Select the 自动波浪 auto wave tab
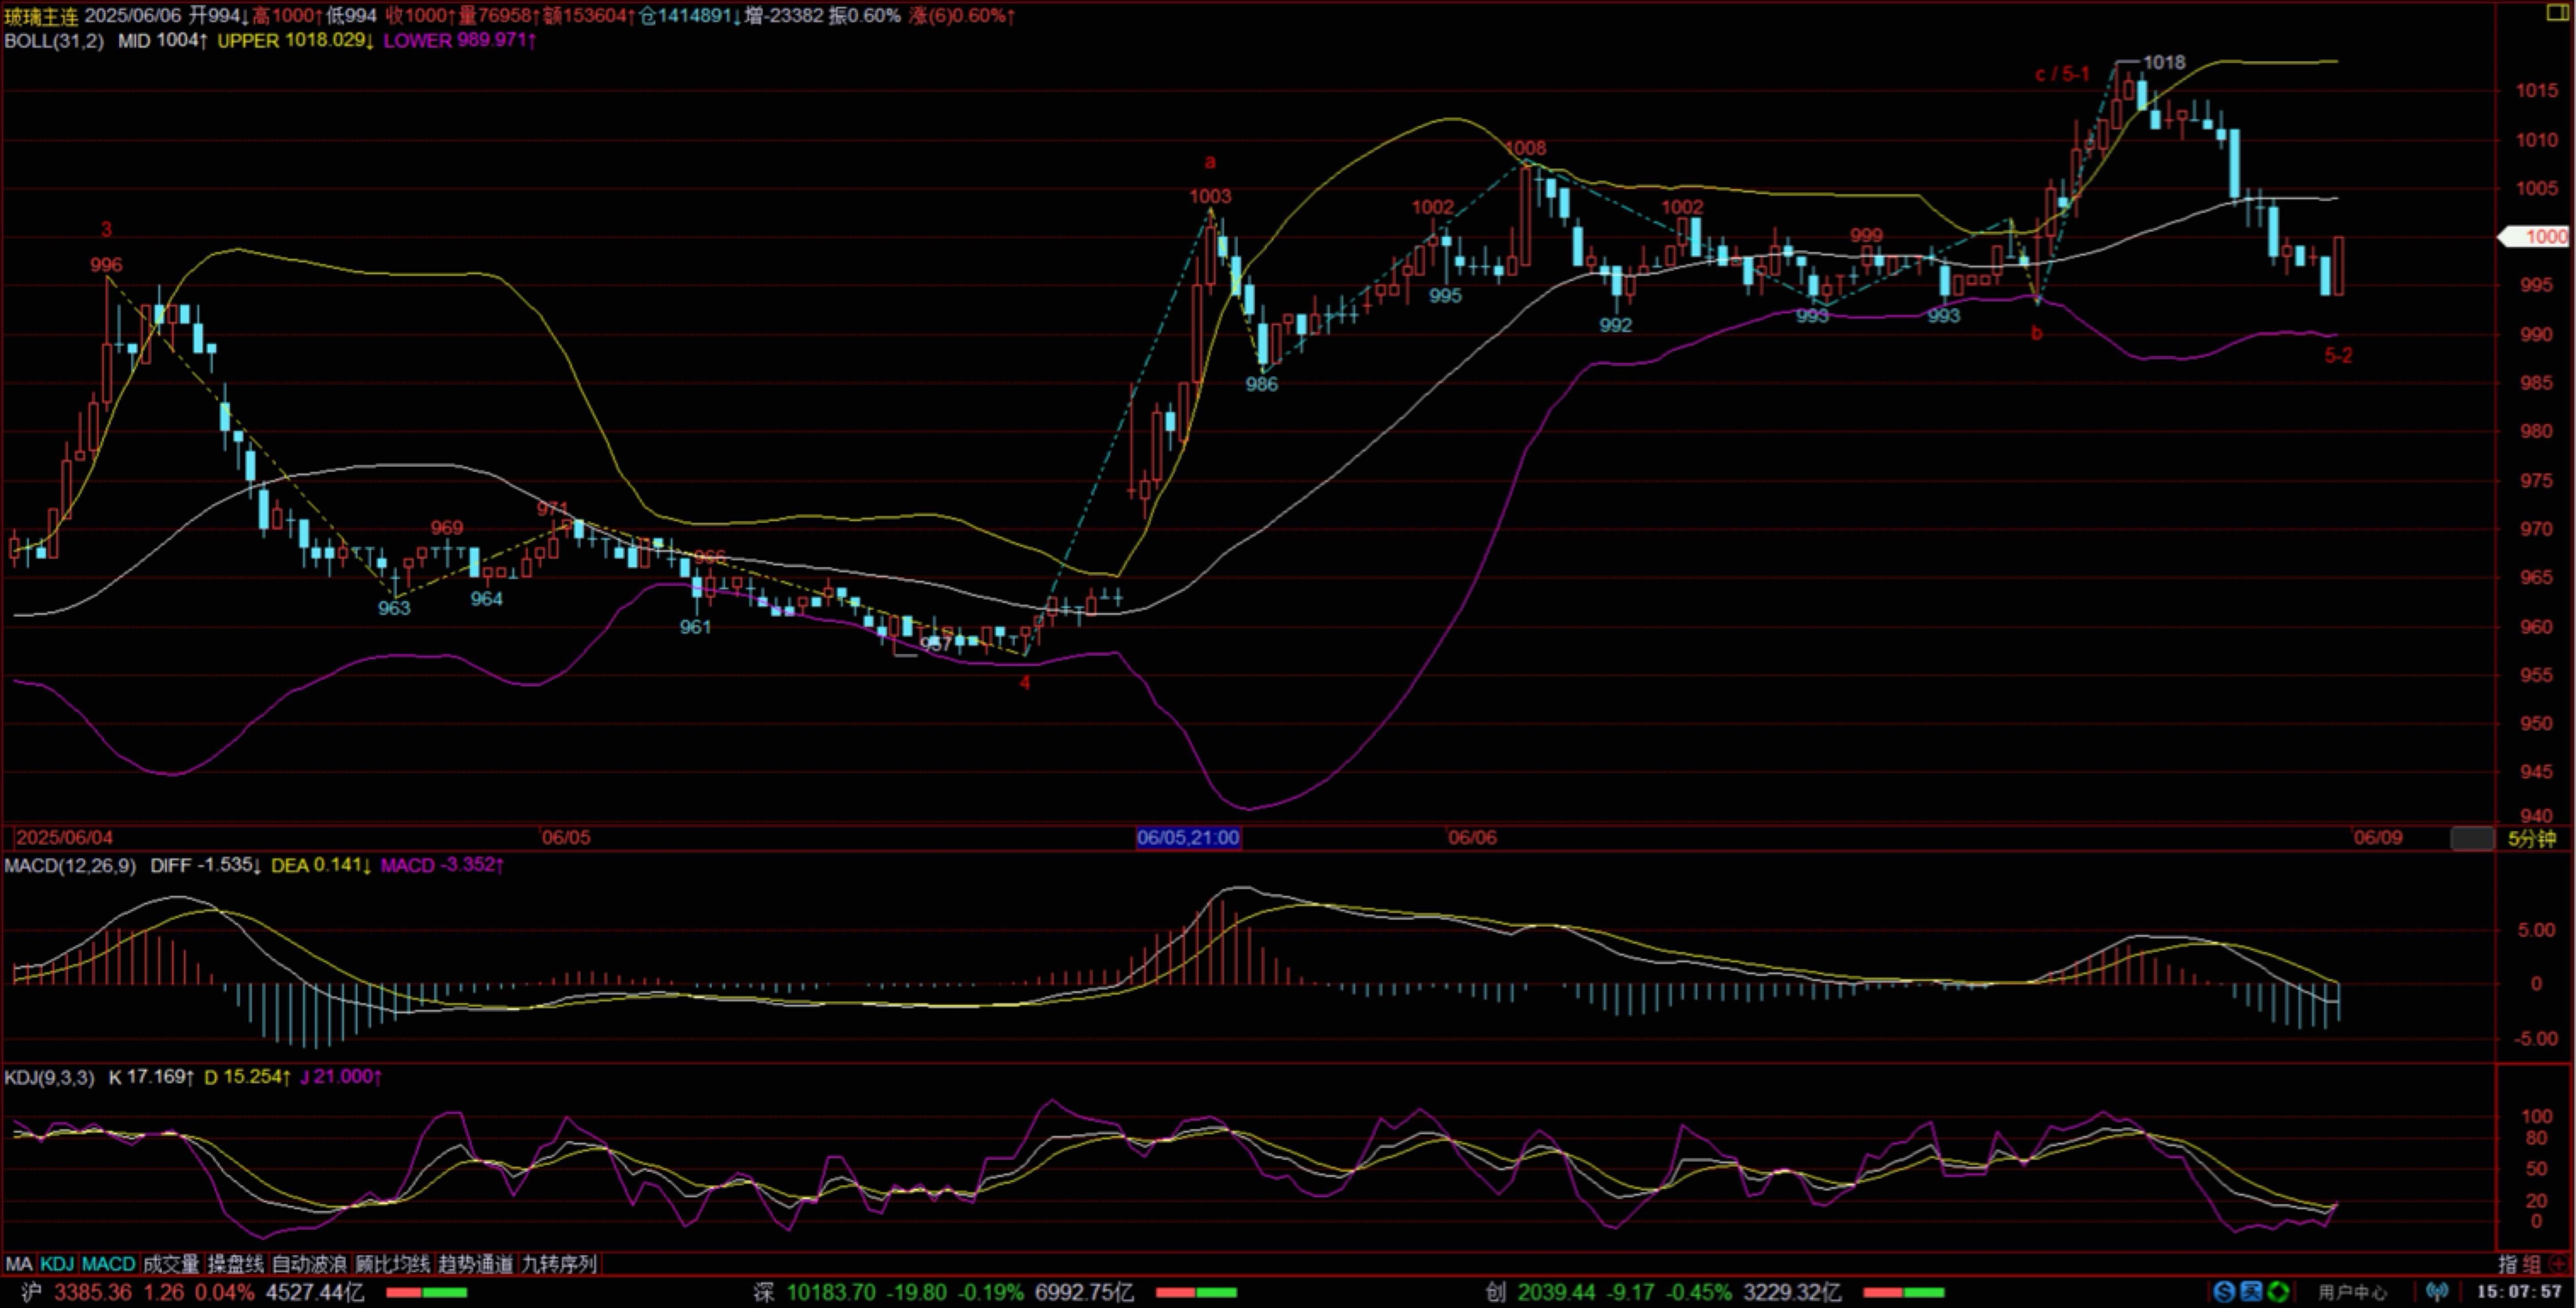 (x=309, y=1264)
